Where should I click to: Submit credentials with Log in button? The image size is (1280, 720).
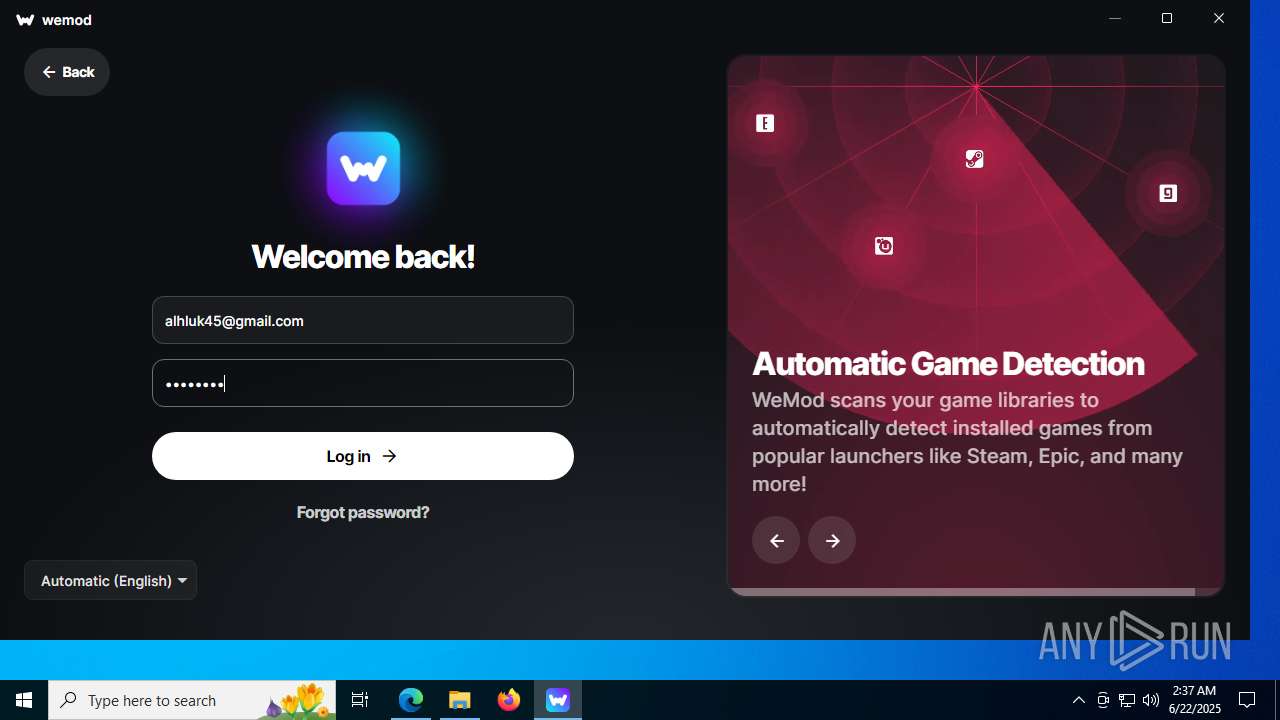coord(363,456)
